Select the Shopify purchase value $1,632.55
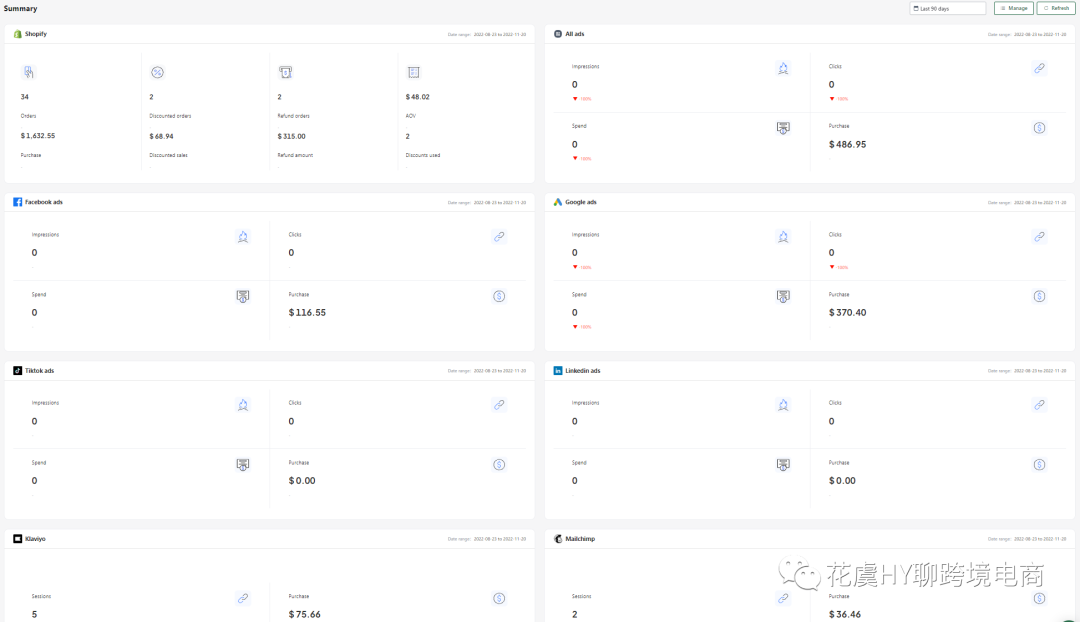 point(38,136)
